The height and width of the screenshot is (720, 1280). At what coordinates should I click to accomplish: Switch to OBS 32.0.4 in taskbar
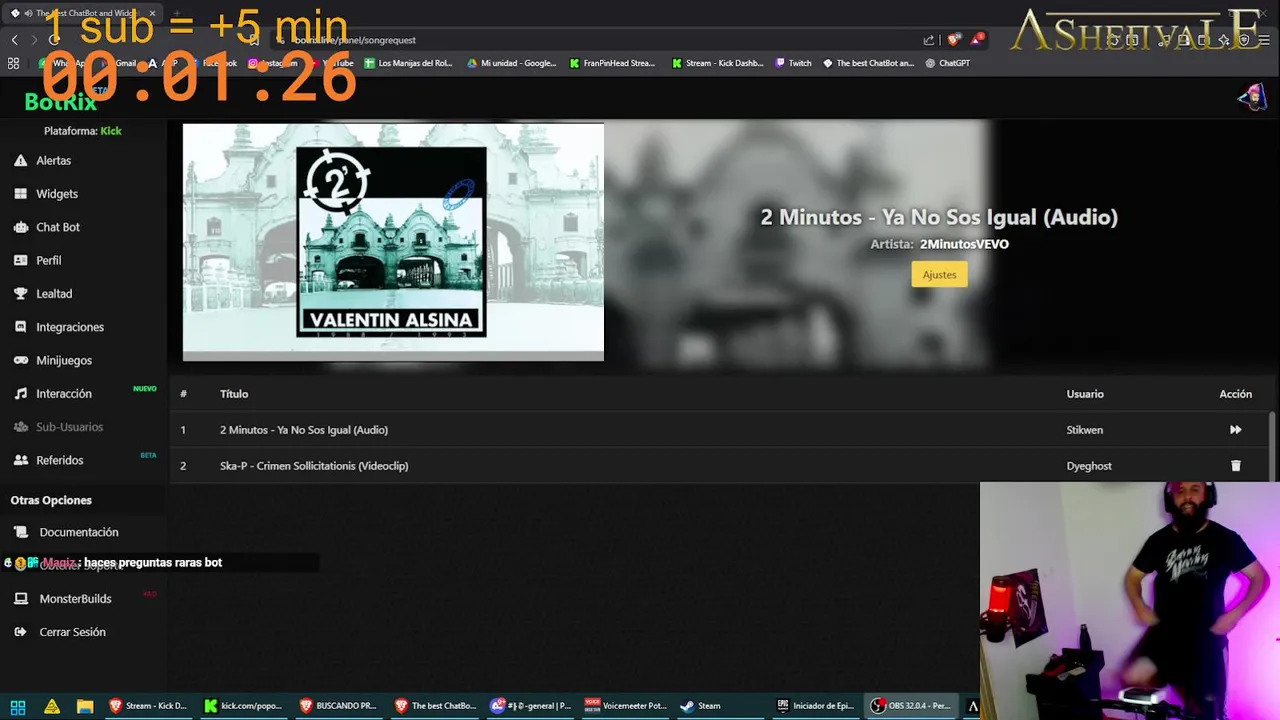point(910,706)
